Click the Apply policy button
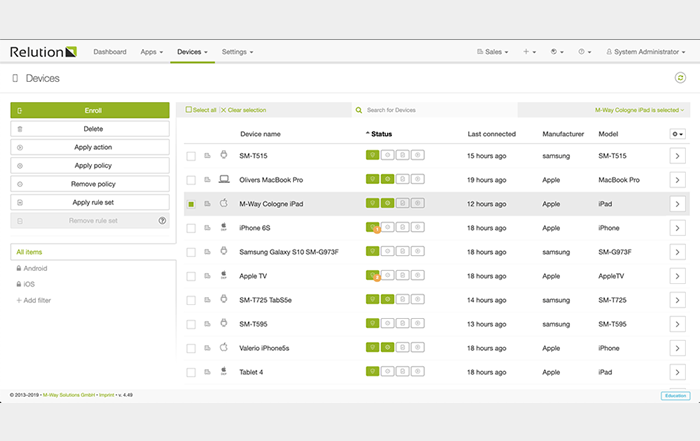 pyautogui.click(x=90, y=165)
